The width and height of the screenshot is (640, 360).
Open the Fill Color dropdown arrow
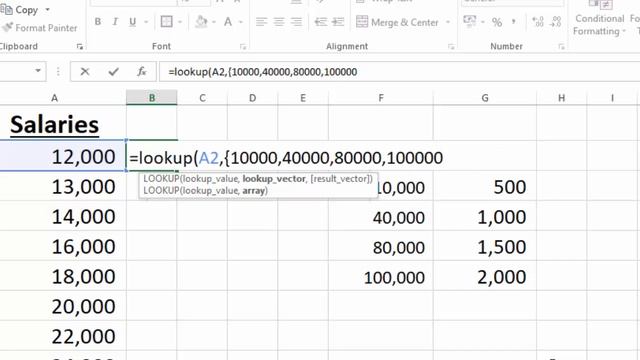point(213,22)
